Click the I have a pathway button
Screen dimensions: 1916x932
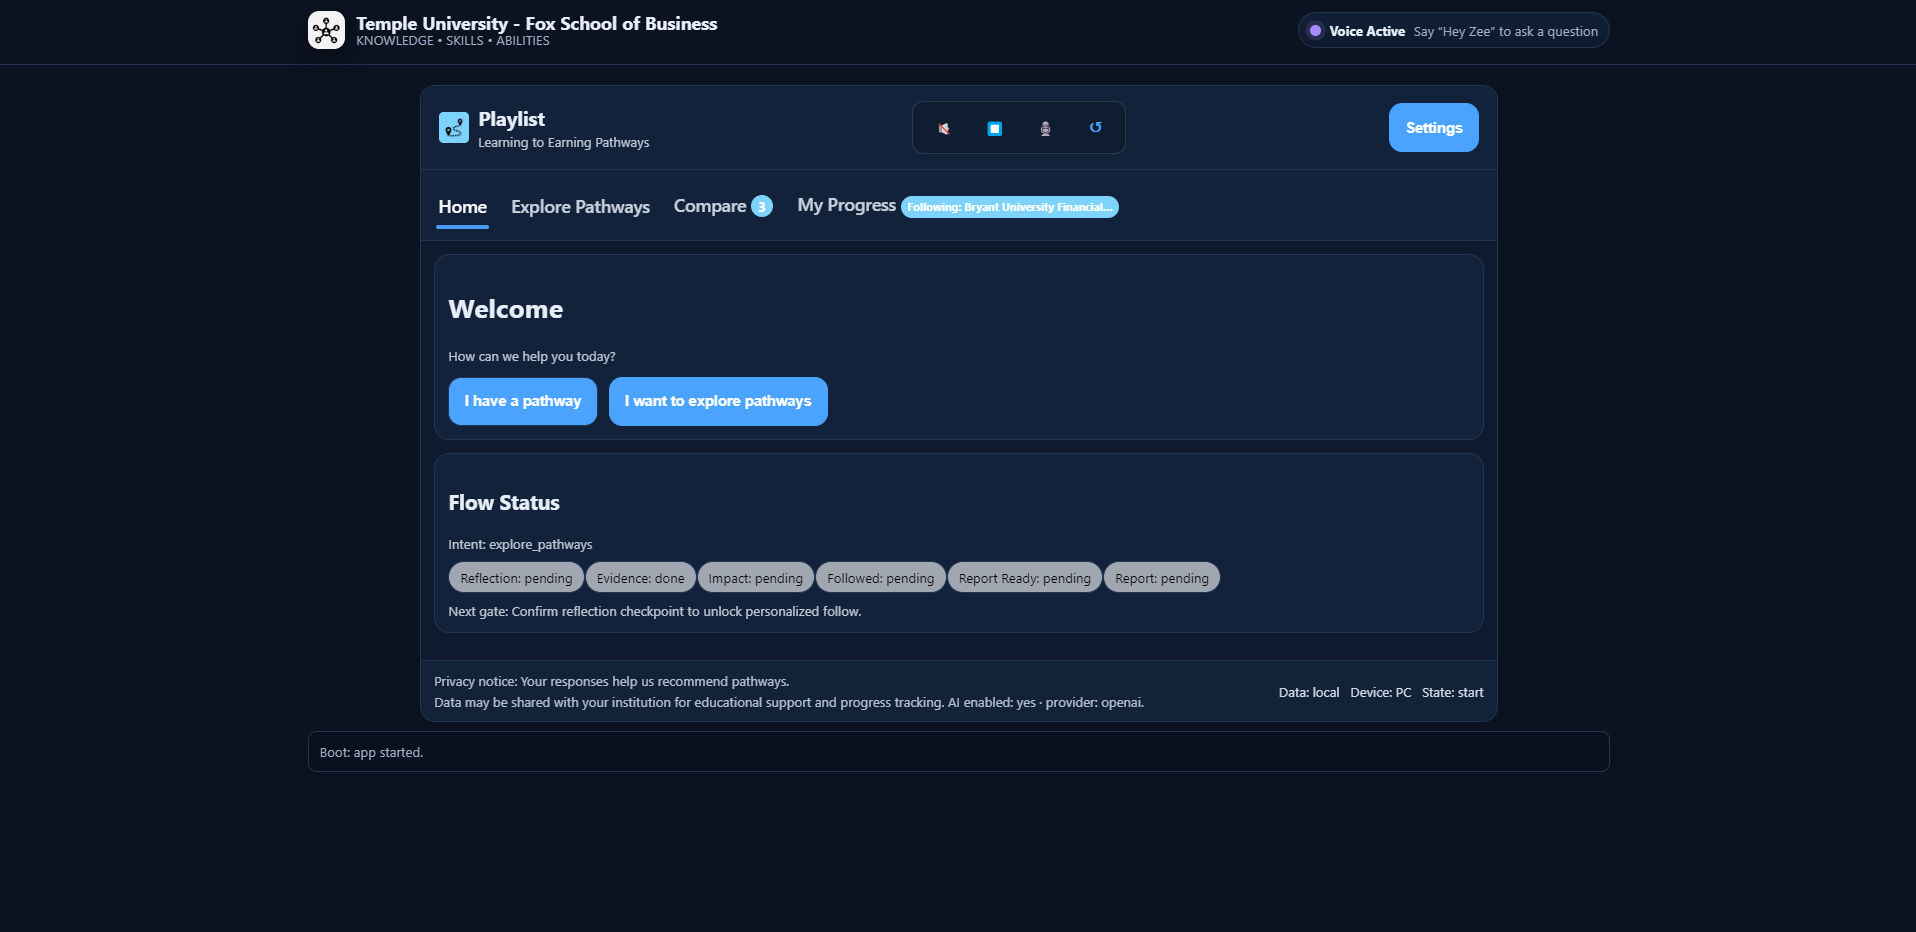[x=522, y=401]
